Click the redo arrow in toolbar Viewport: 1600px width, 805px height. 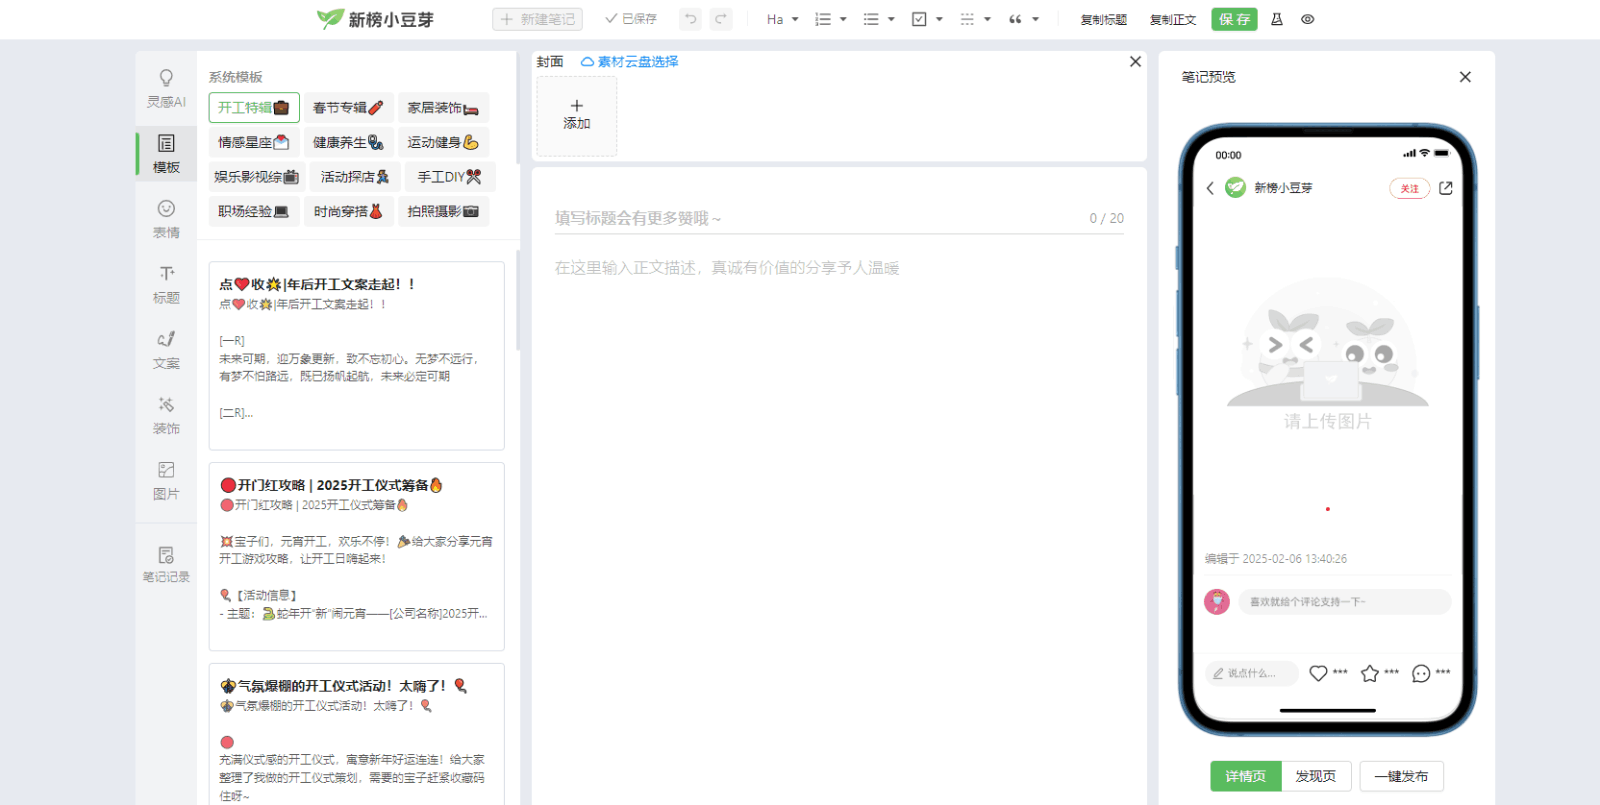click(721, 19)
